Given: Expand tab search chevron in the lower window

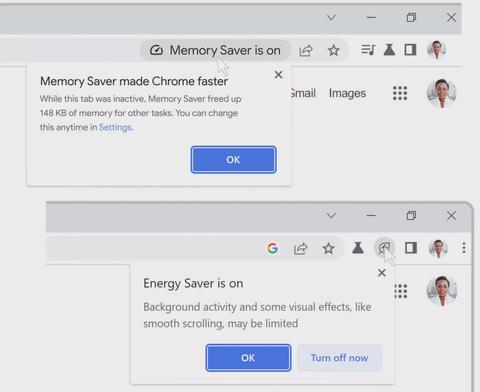Looking at the screenshot, I should 331,216.
